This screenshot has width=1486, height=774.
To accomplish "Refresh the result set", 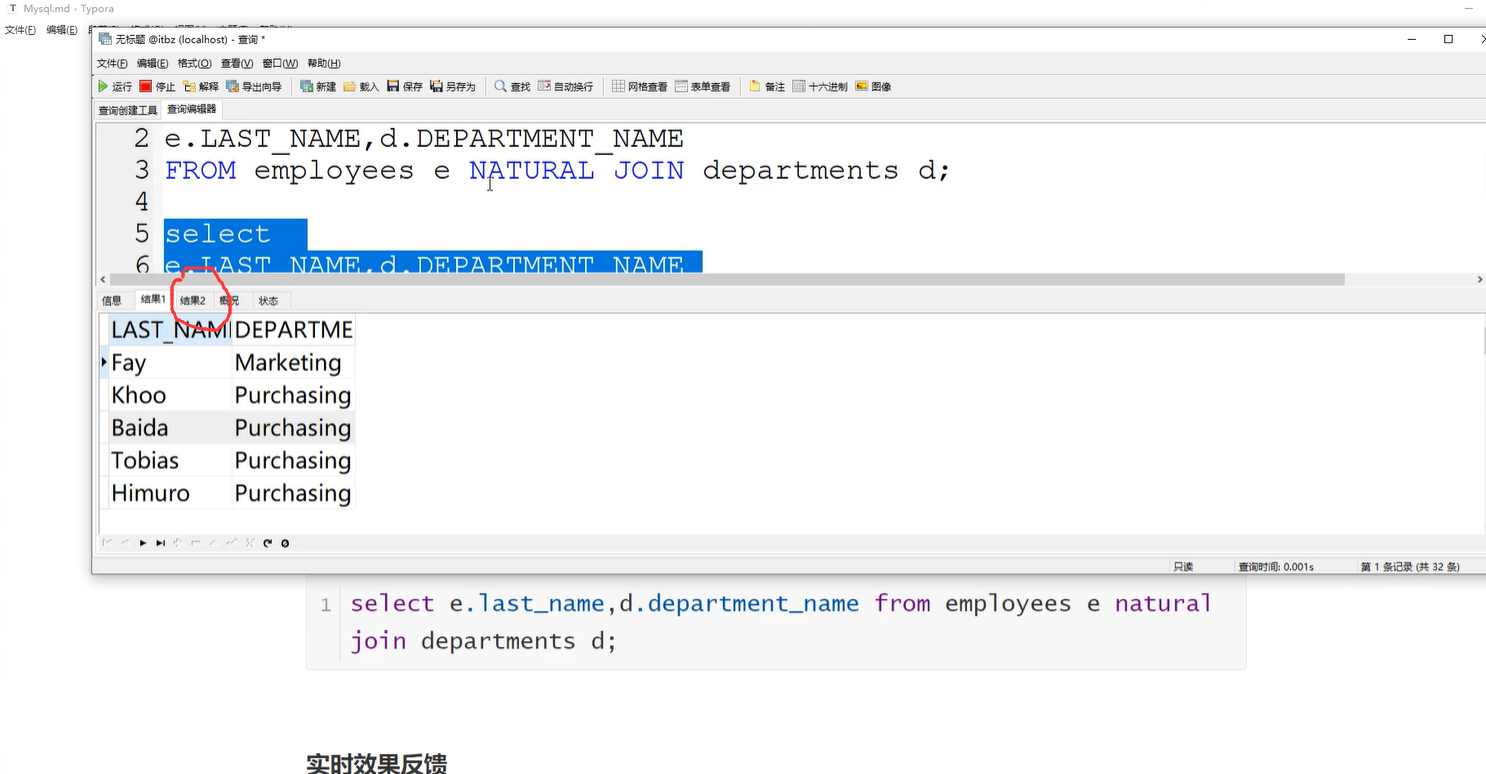I will [x=268, y=543].
